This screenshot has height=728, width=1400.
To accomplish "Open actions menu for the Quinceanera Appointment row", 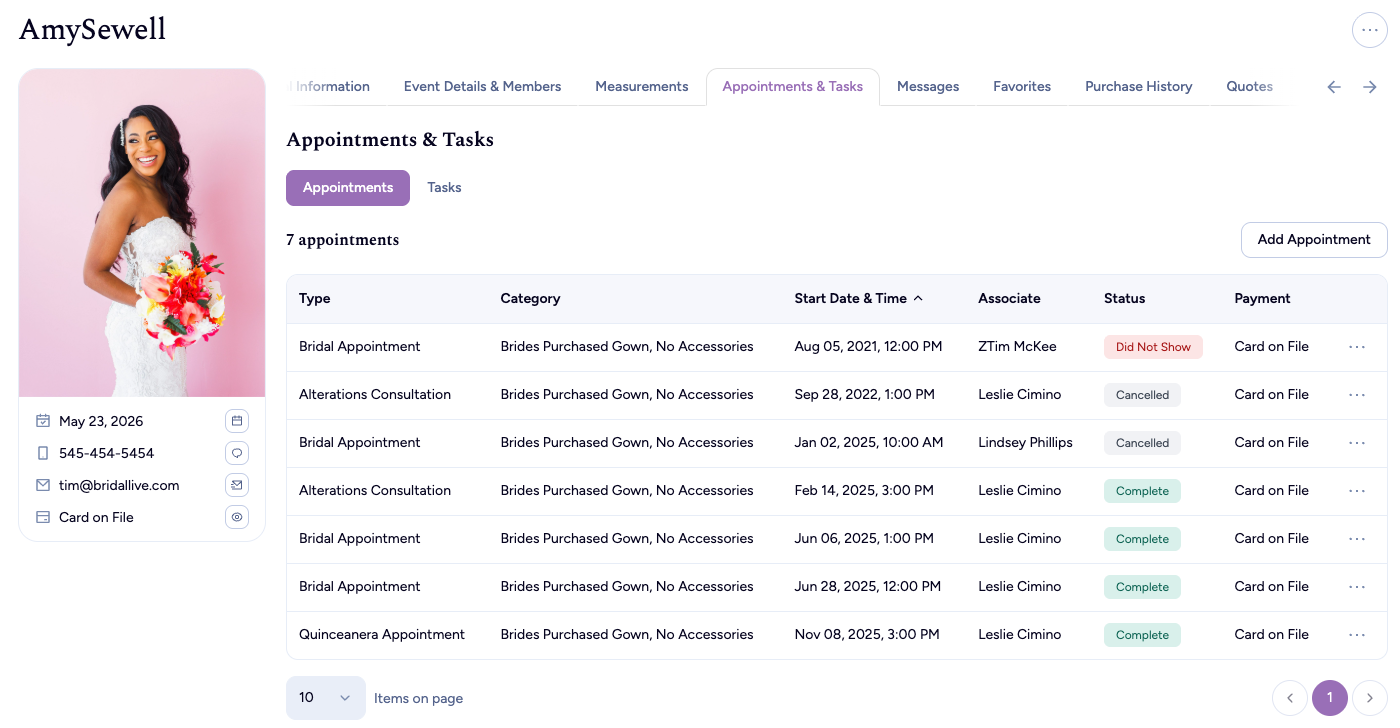I will pyautogui.click(x=1357, y=634).
